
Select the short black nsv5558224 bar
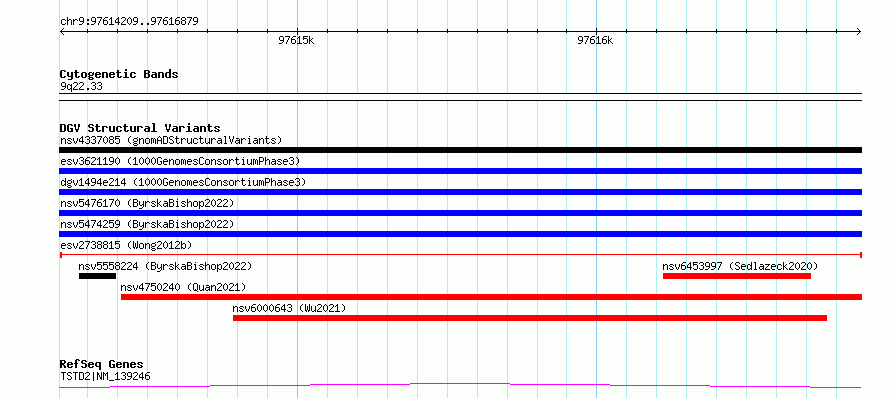click(x=98, y=276)
